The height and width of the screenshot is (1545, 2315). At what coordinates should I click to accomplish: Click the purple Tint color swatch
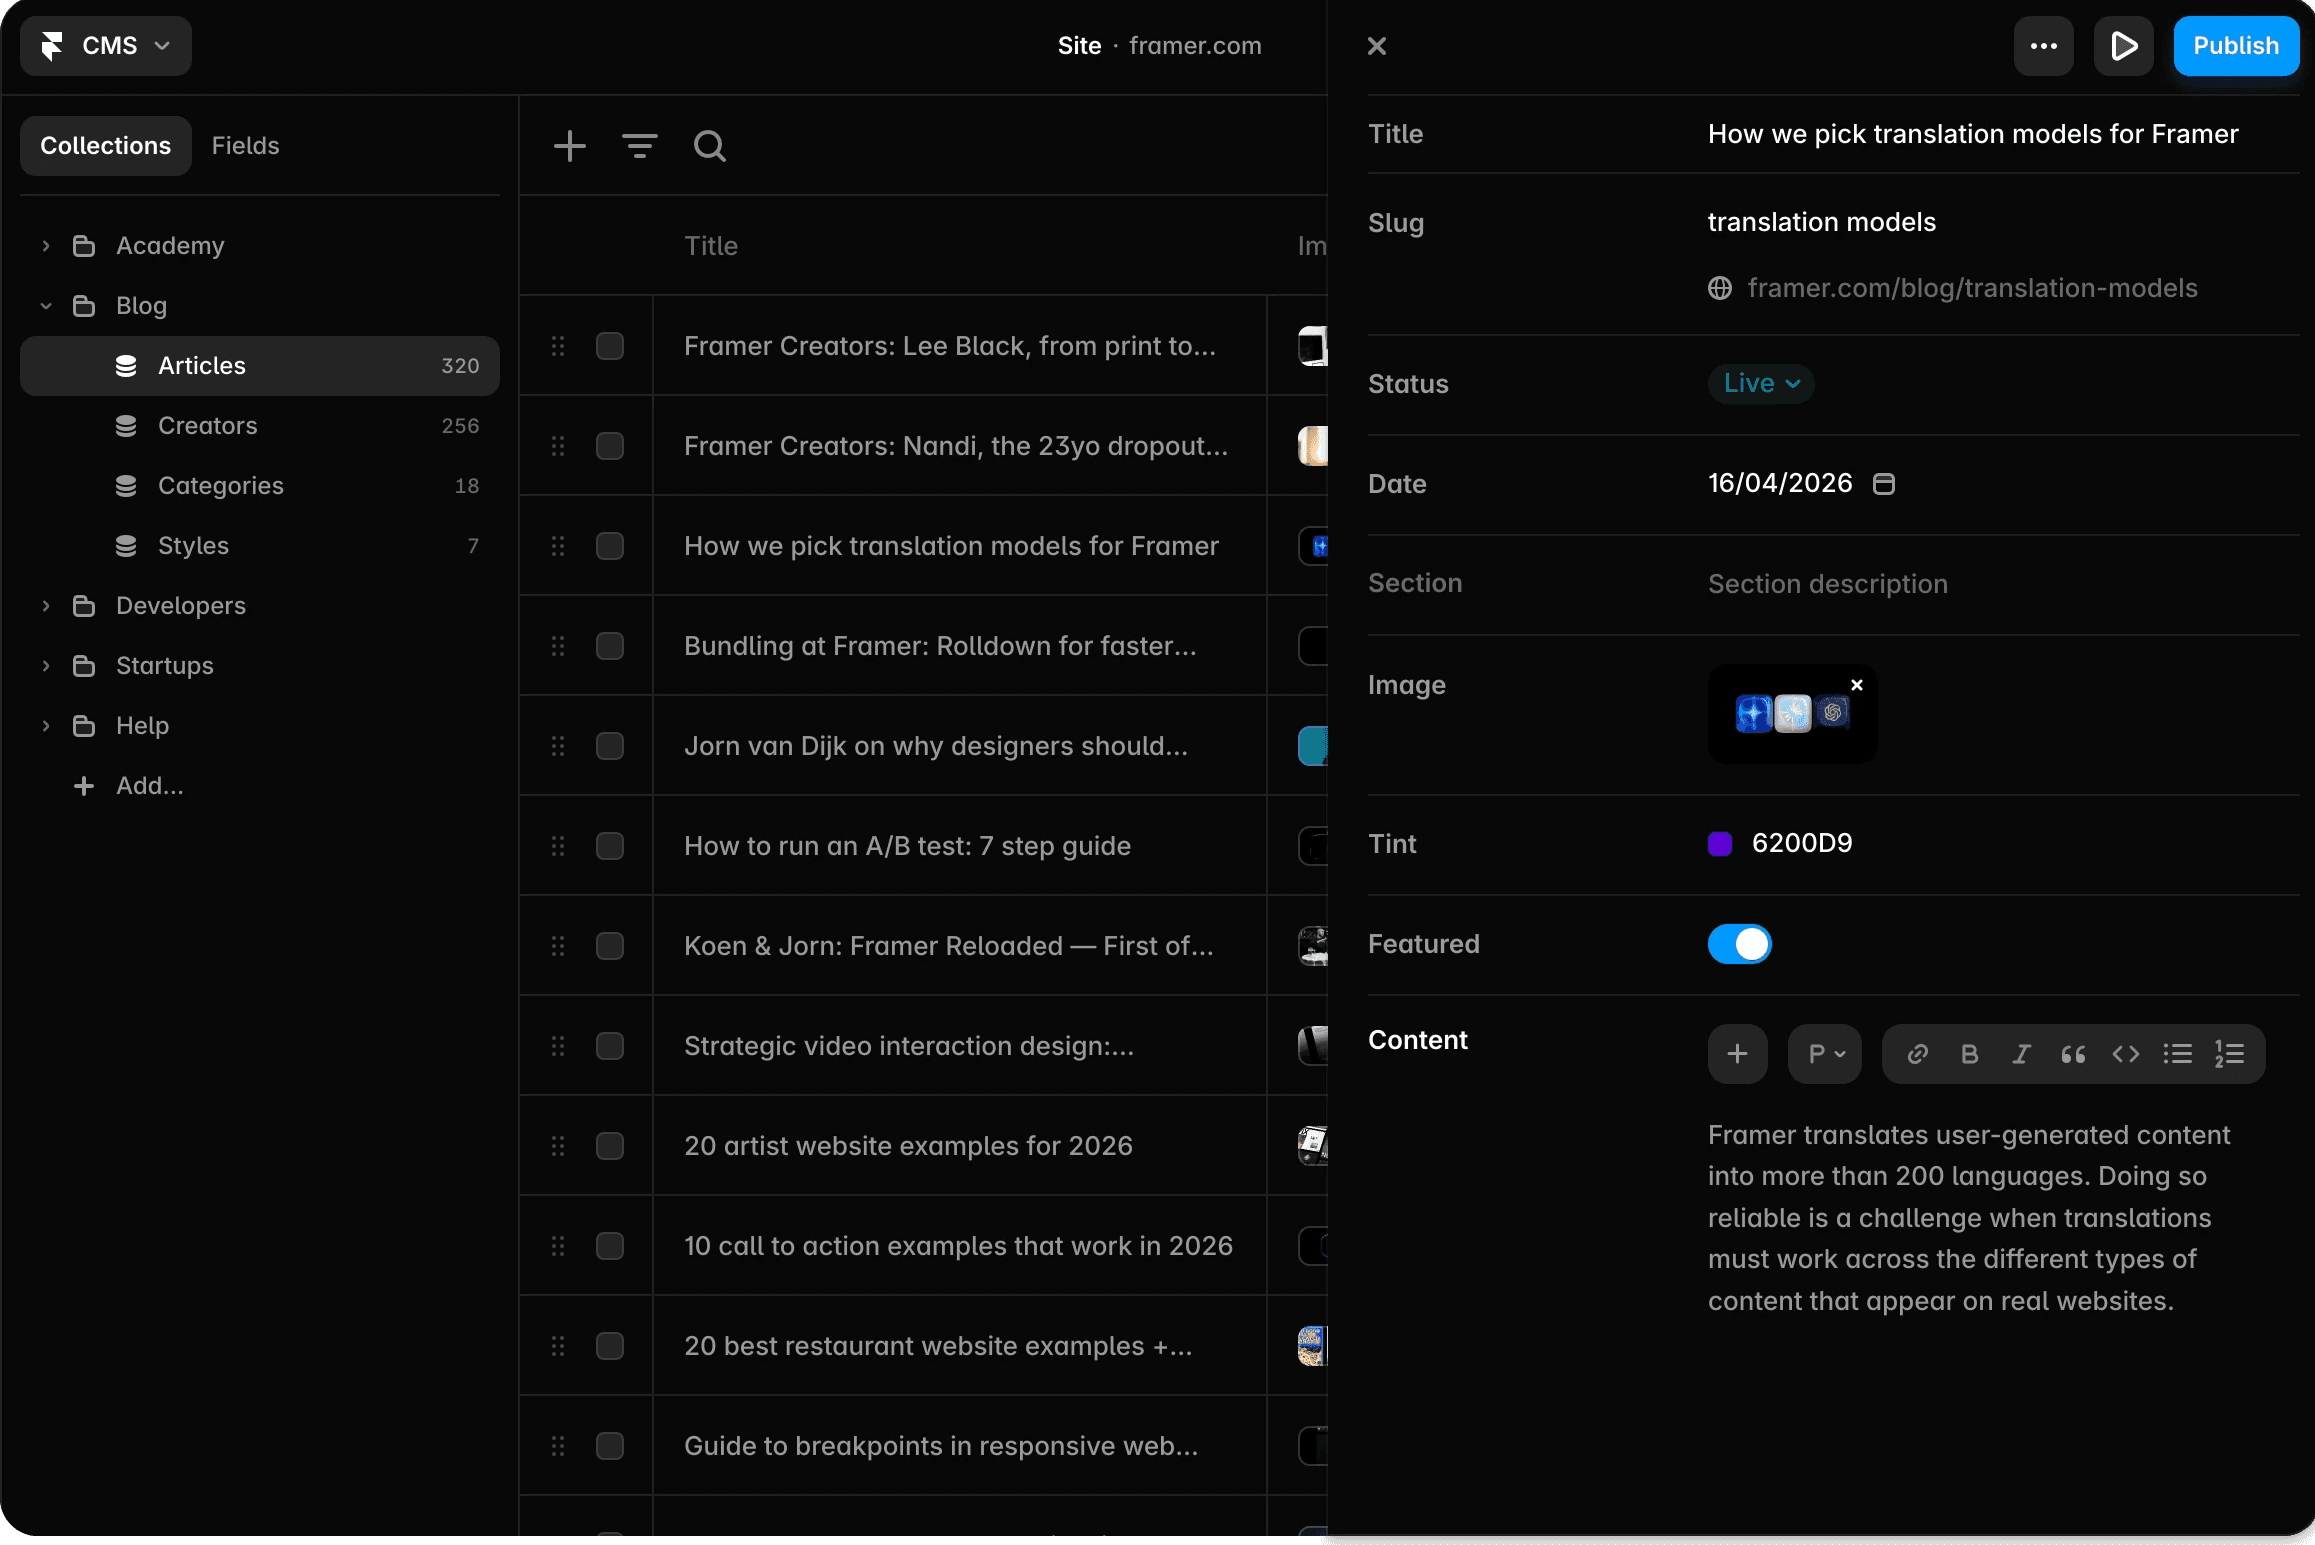[x=1719, y=844]
